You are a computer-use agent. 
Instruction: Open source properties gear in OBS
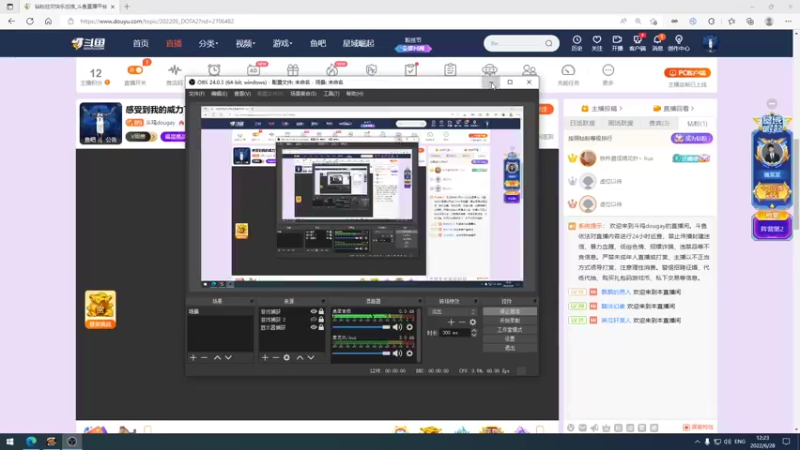[x=287, y=358]
